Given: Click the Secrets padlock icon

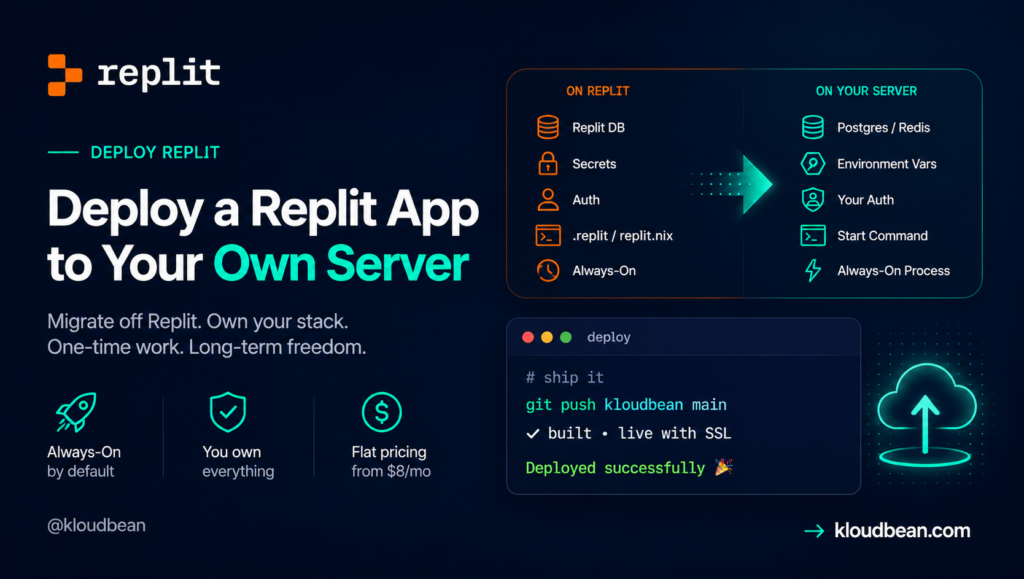Looking at the screenshot, I should (x=547, y=163).
